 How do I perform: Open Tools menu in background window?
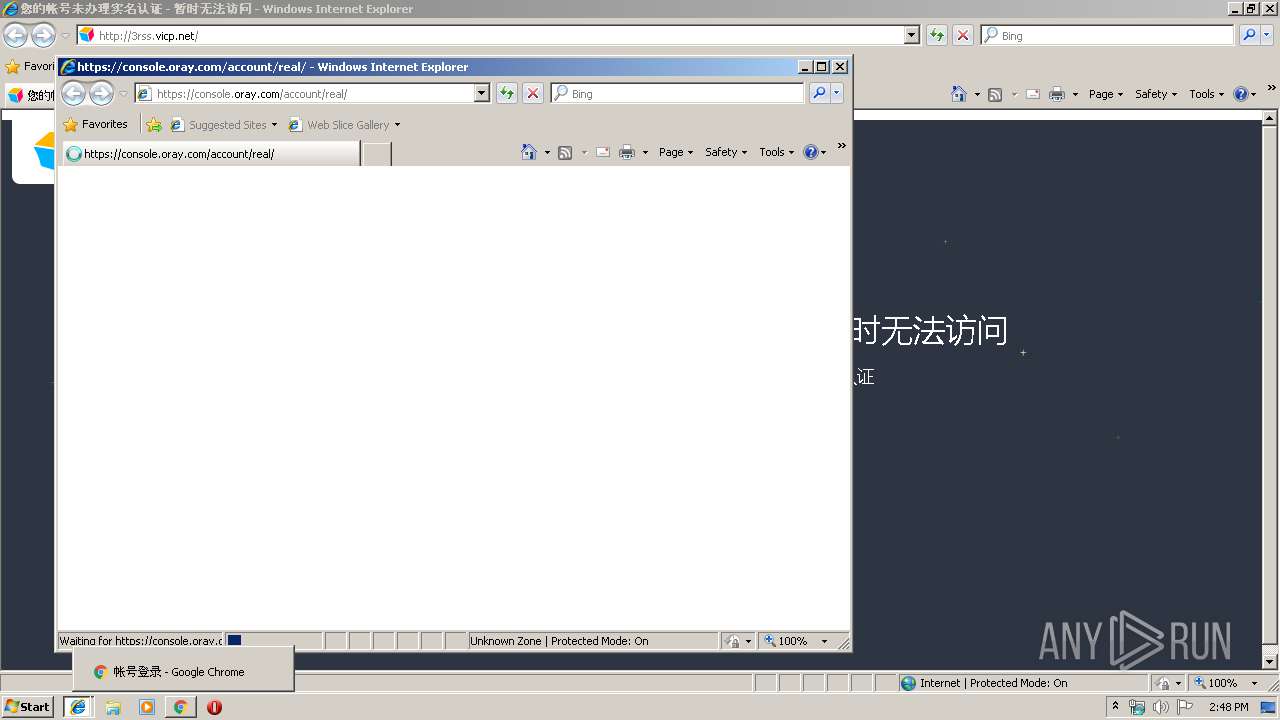pyautogui.click(x=1207, y=94)
